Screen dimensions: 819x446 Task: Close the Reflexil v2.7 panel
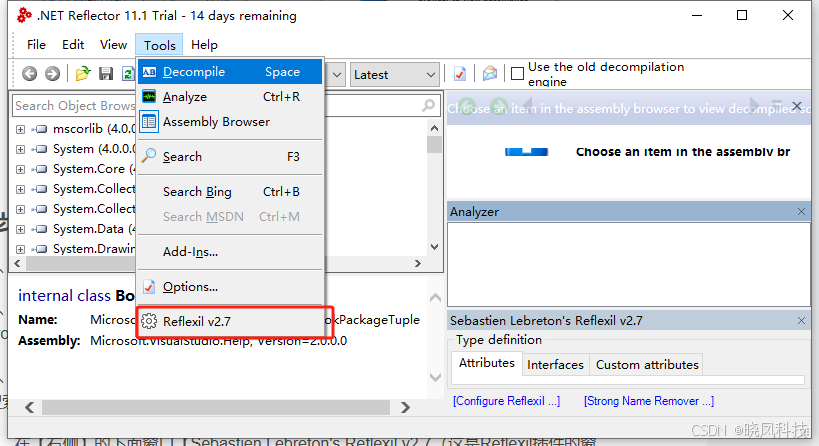801,320
